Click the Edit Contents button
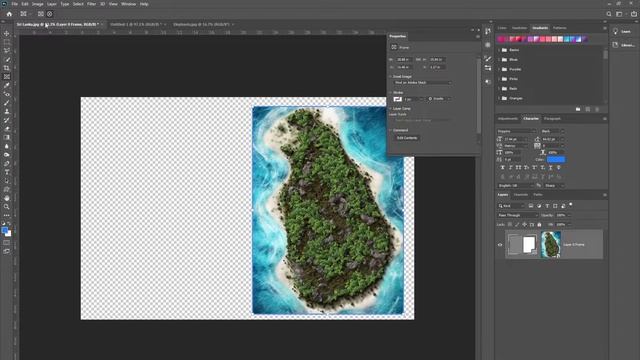This screenshot has height=360, width=640. [x=407, y=138]
